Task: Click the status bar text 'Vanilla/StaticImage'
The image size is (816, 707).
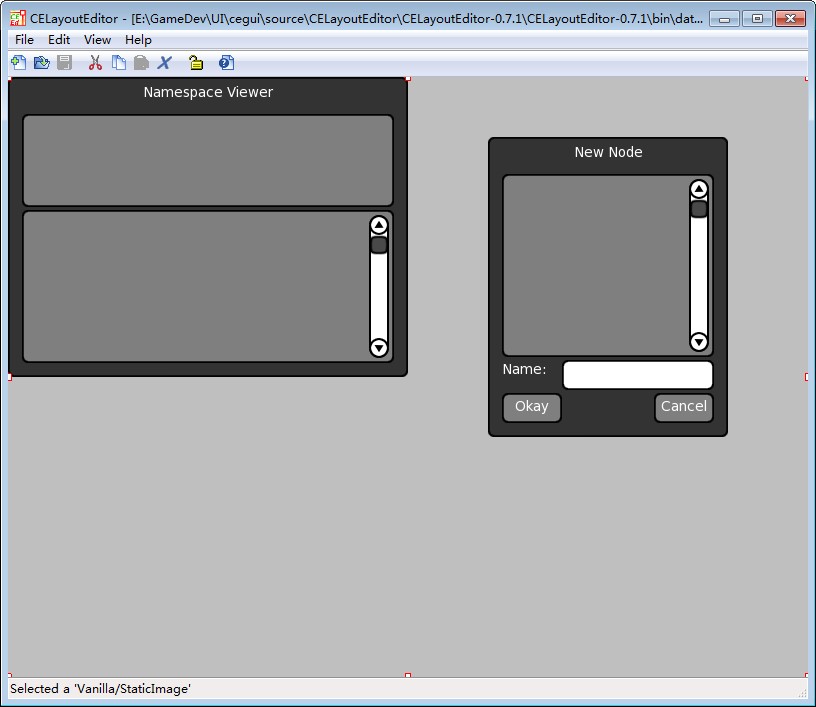Action: pyautogui.click(x=133, y=689)
